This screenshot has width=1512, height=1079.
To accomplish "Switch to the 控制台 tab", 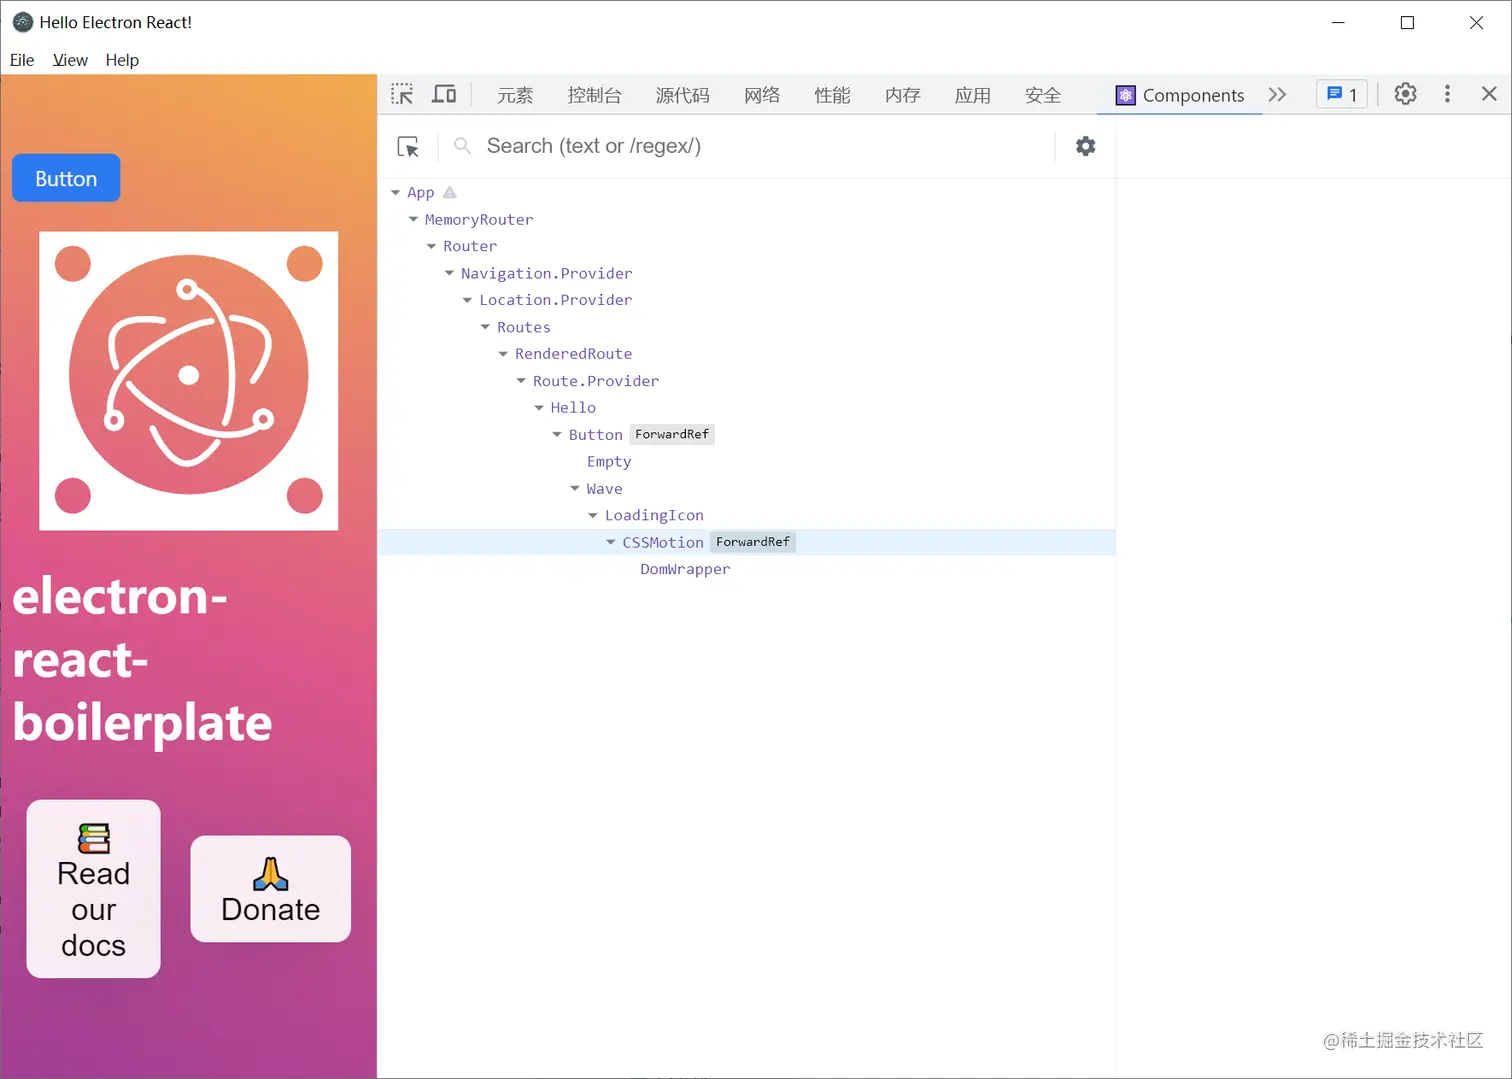I will pyautogui.click(x=594, y=95).
